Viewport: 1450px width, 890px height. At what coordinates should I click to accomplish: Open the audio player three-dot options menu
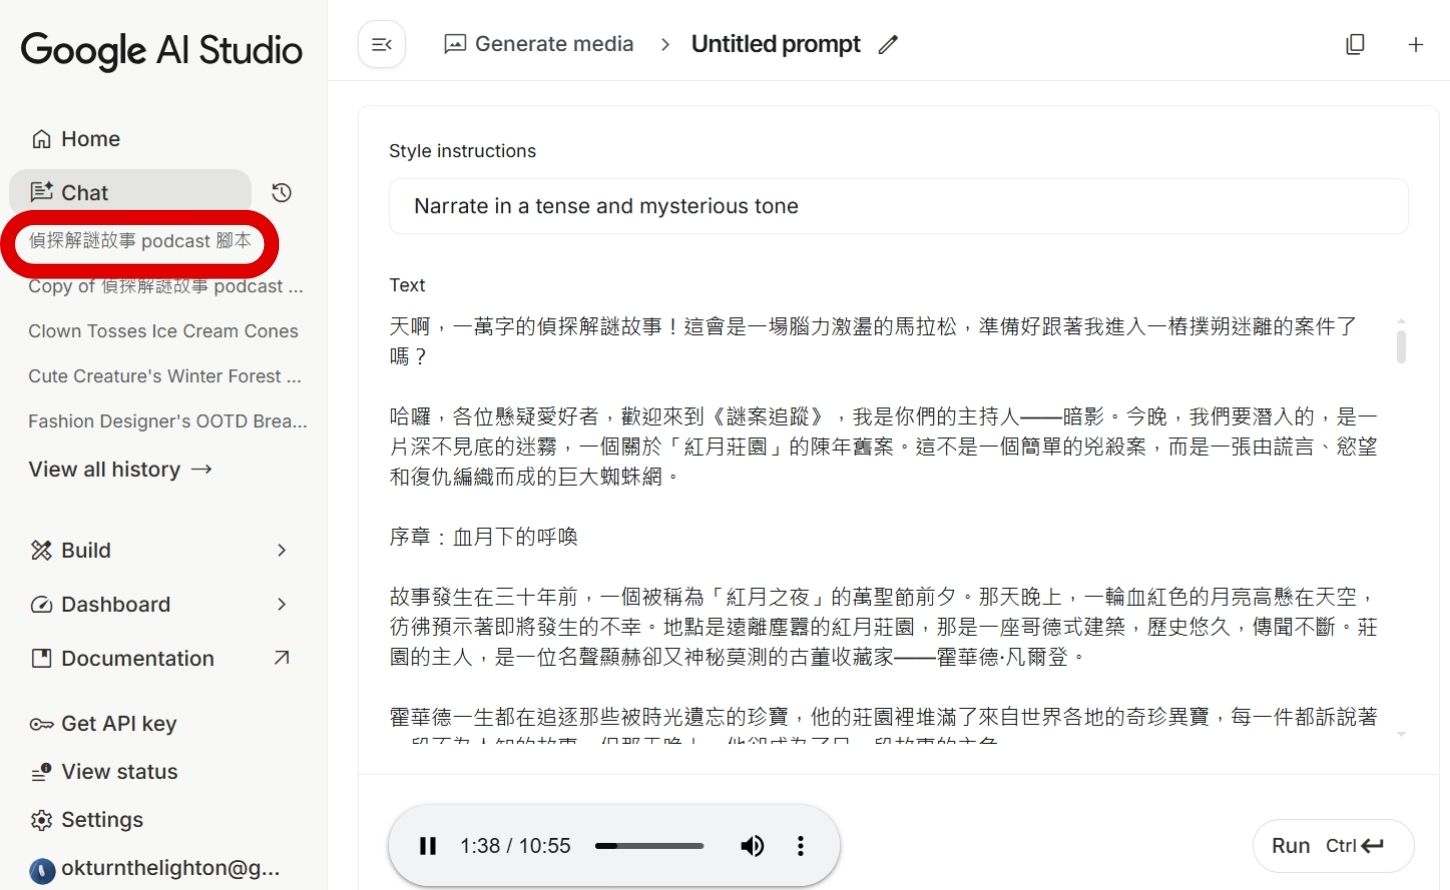[x=801, y=845]
